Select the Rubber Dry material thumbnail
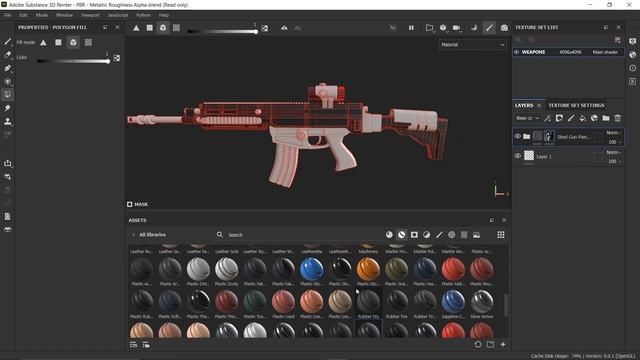Screen dimensions: 640x360 tap(368, 301)
